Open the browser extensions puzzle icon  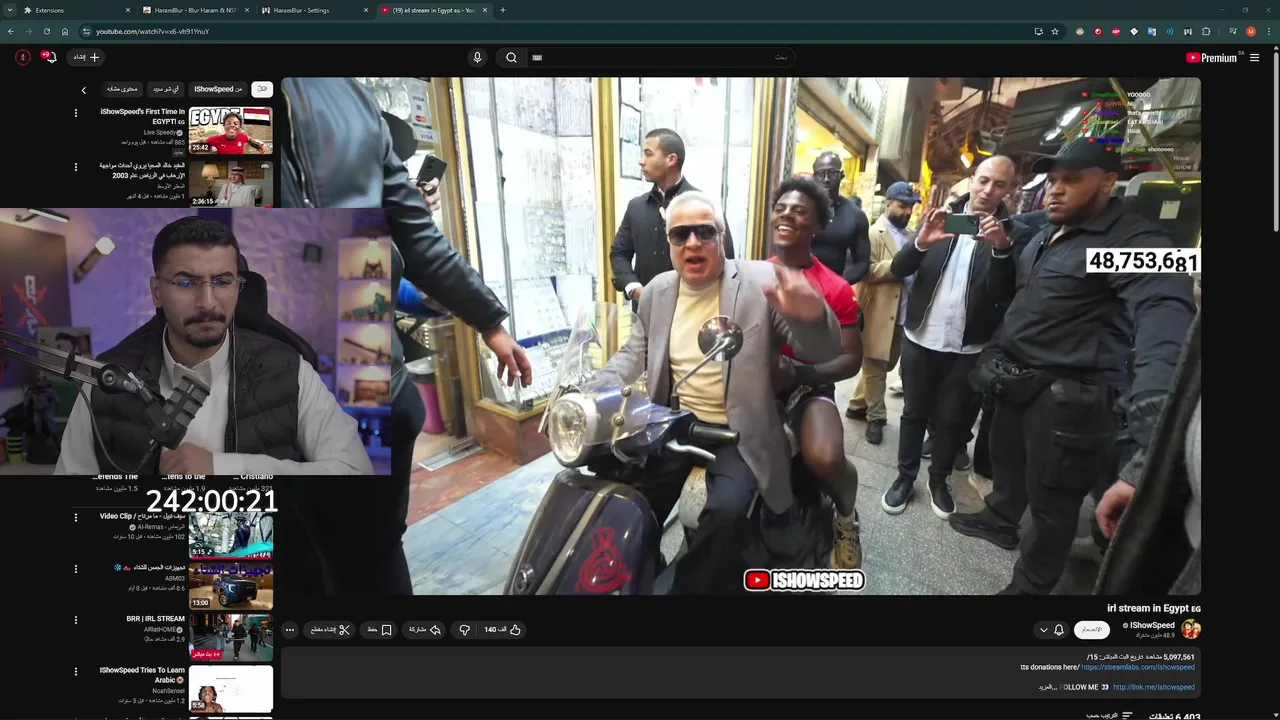[1206, 31]
